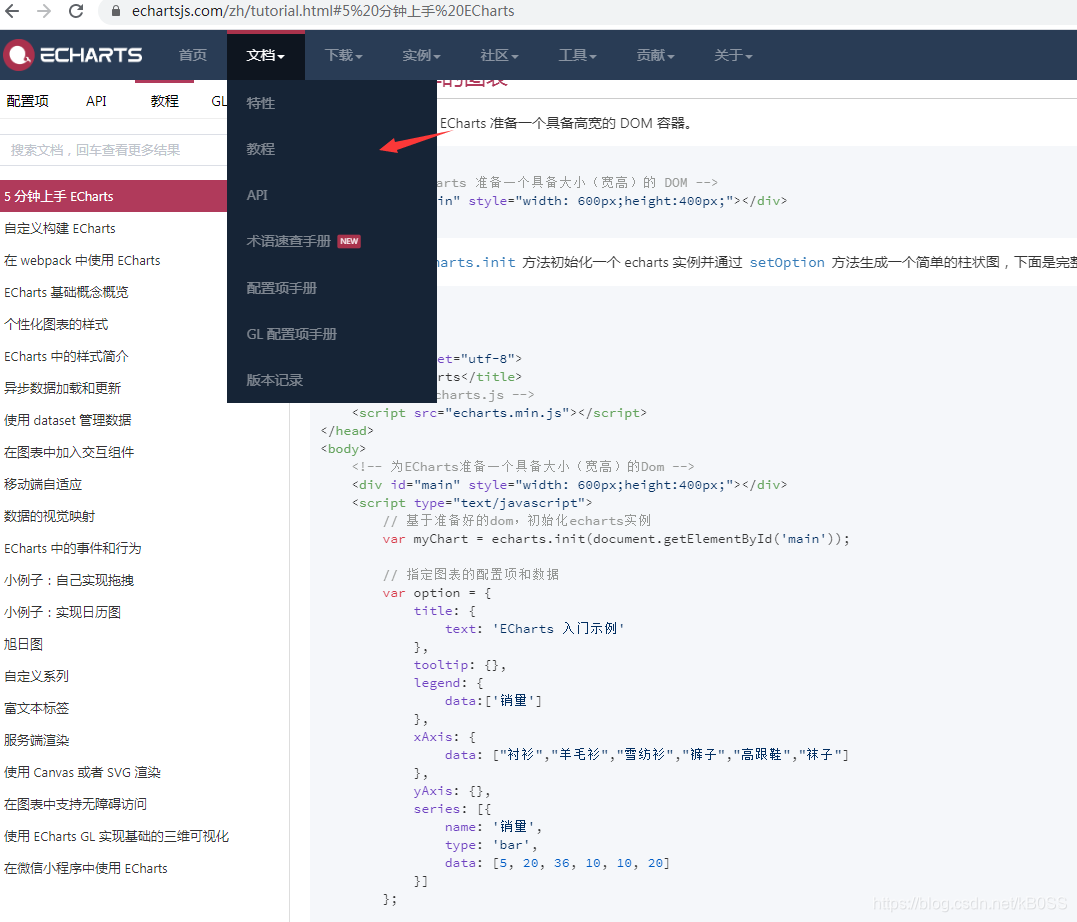Open 服务端渲染 tutorial
This screenshot has width=1077, height=922.
pos(36,740)
